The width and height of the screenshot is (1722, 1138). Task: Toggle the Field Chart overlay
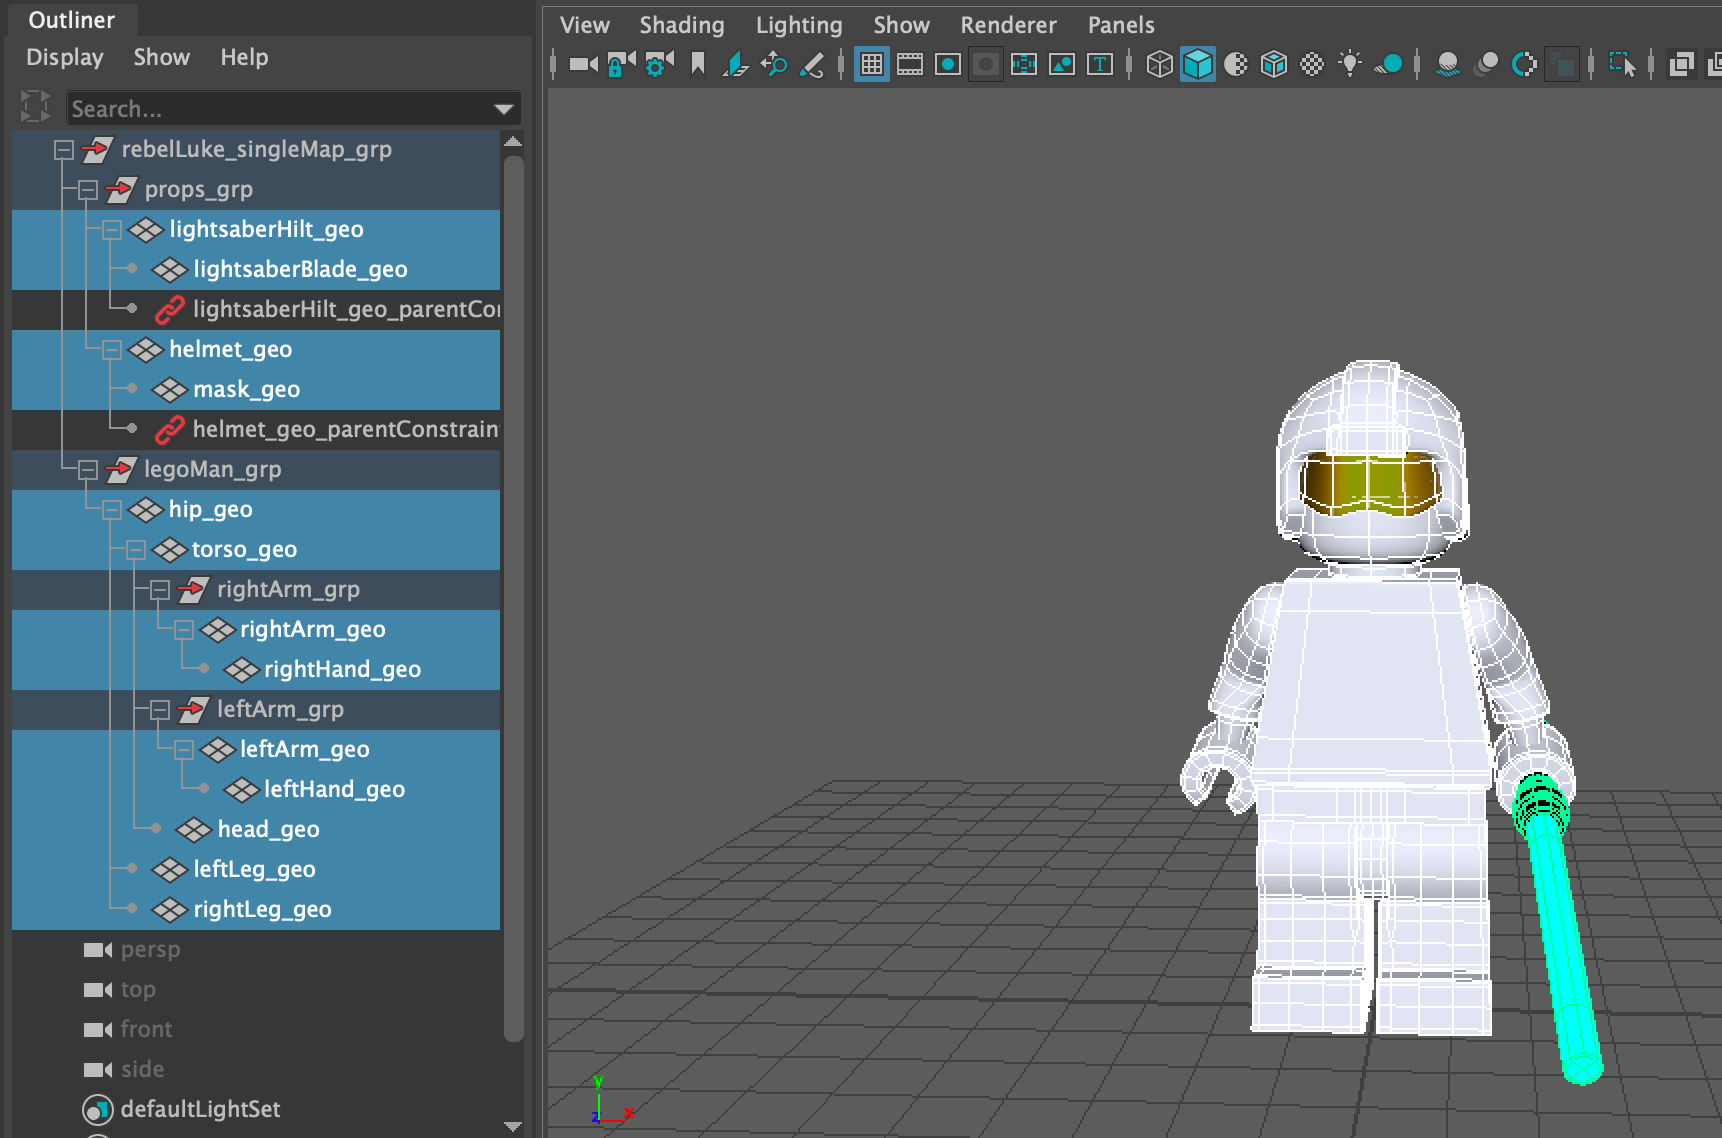[x=1024, y=65]
